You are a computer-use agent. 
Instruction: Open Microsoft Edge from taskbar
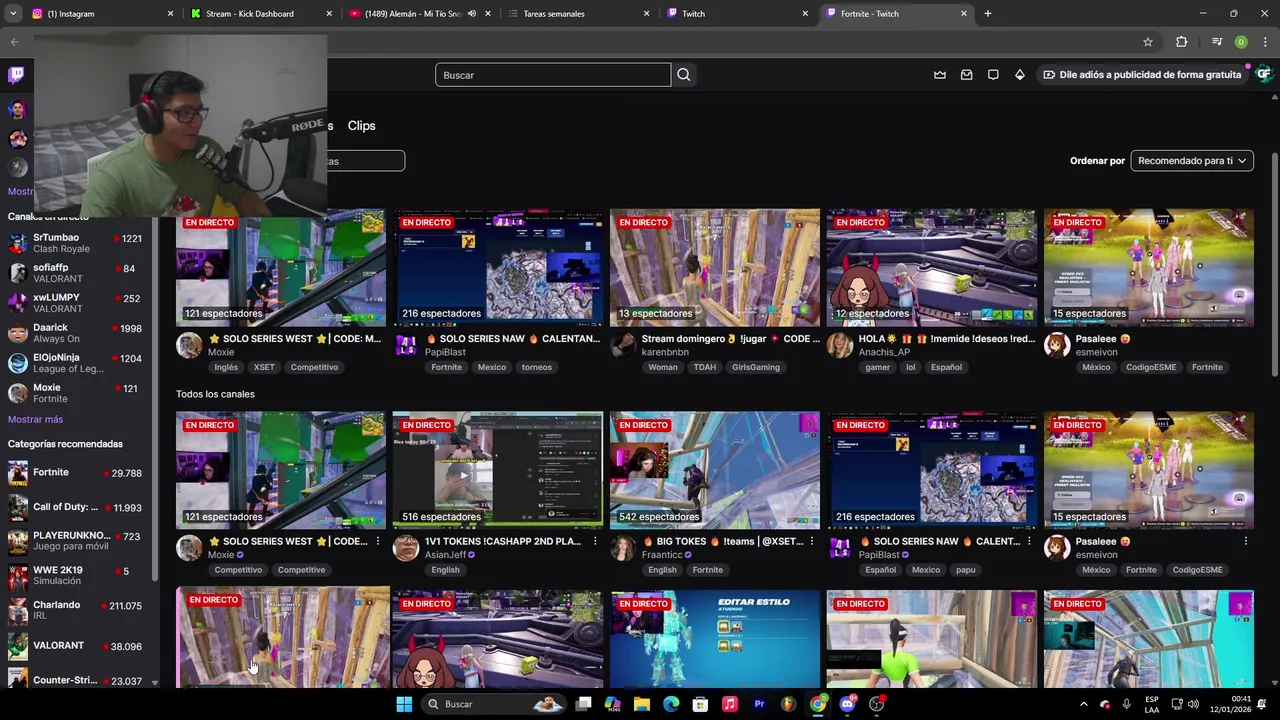tap(671, 704)
